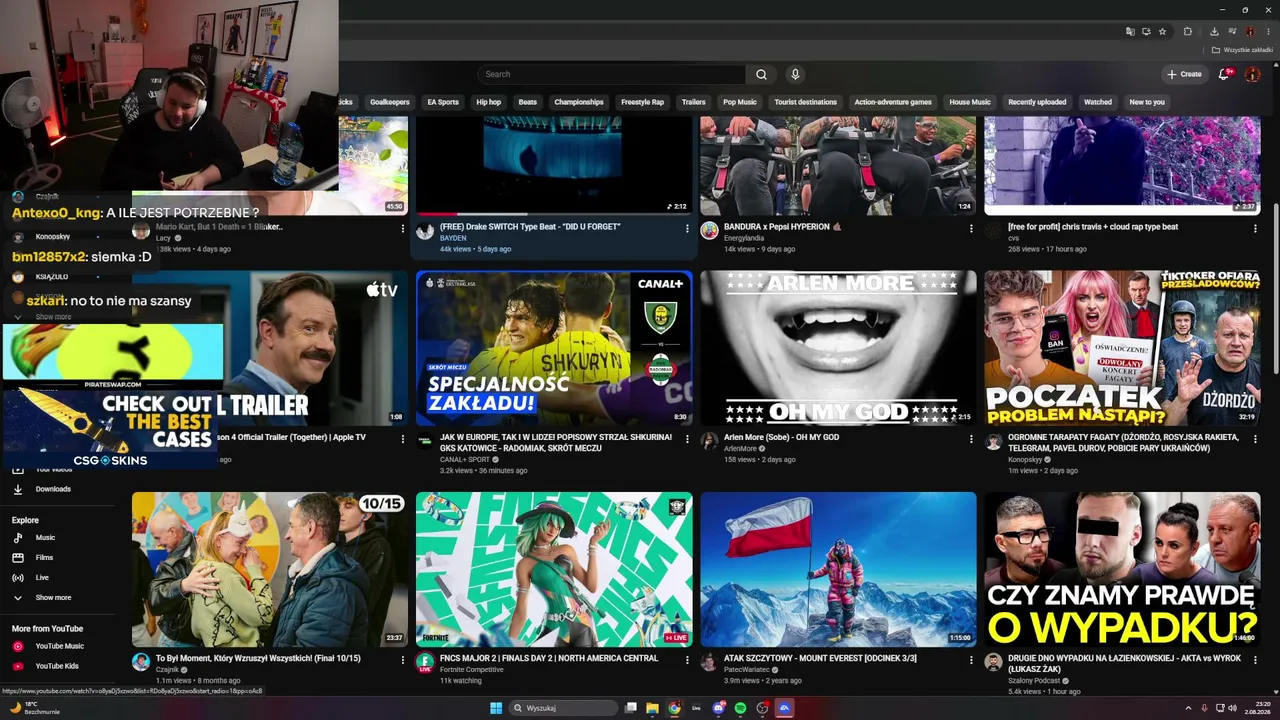Select the Hip hop filter chip

[489, 102]
